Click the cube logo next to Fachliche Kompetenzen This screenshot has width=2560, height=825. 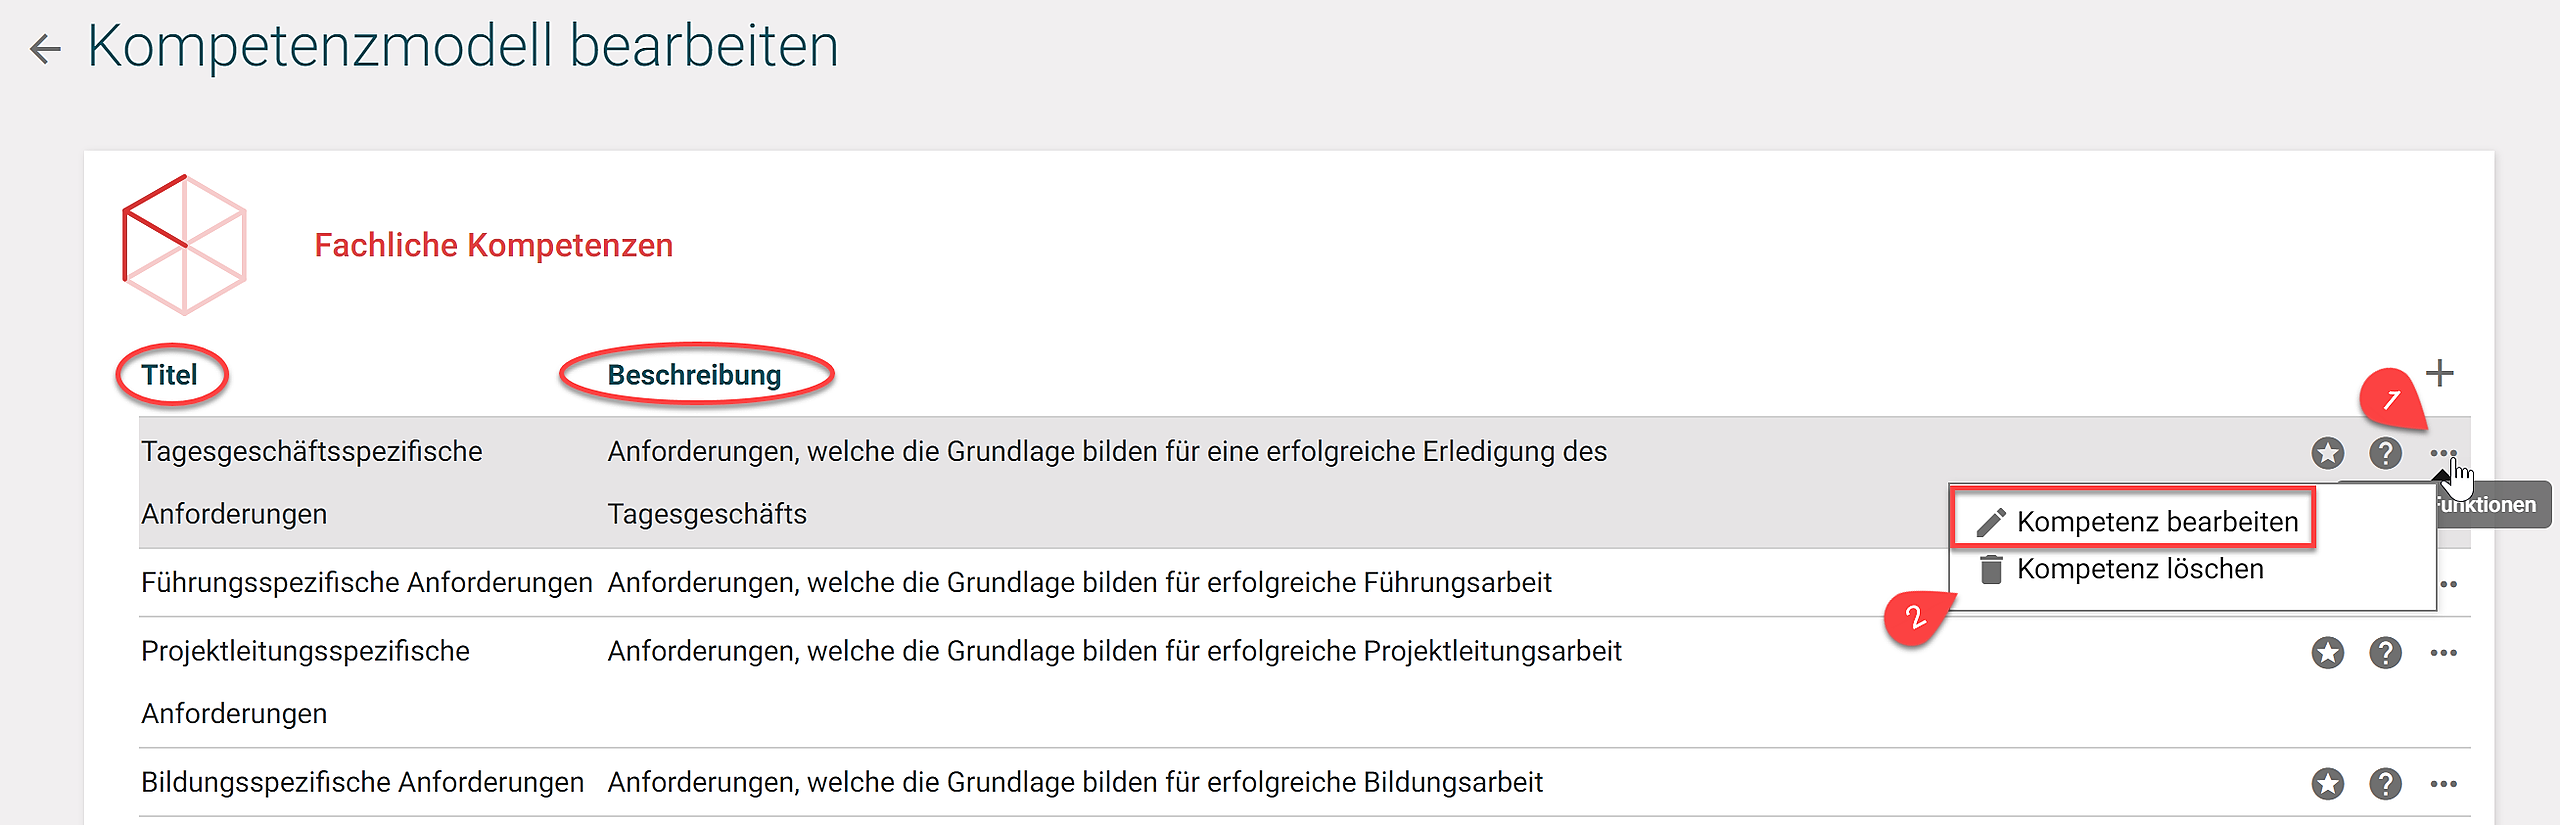(184, 245)
